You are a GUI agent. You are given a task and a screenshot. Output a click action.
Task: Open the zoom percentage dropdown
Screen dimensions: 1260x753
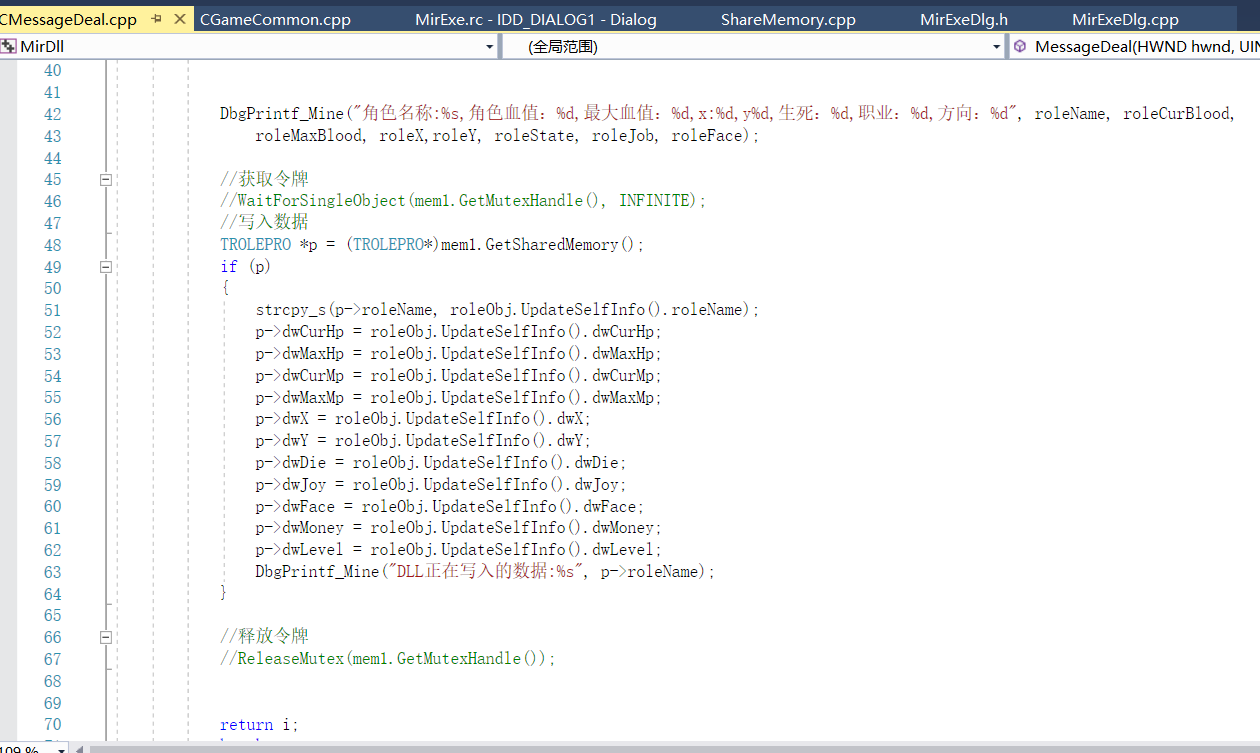61,749
